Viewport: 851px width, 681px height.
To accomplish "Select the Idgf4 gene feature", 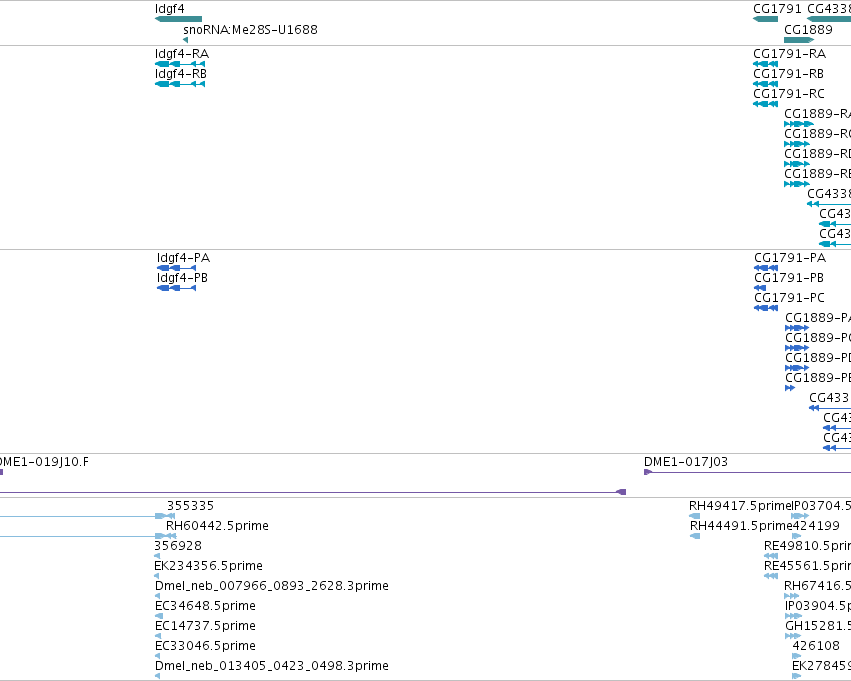I will pos(178,19).
